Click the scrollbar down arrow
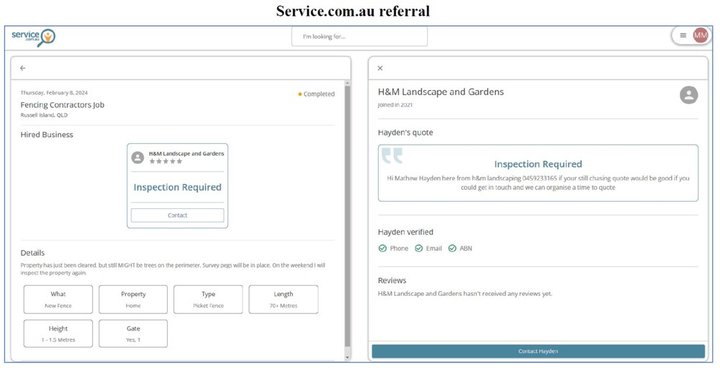The image size is (720, 368). point(347,357)
